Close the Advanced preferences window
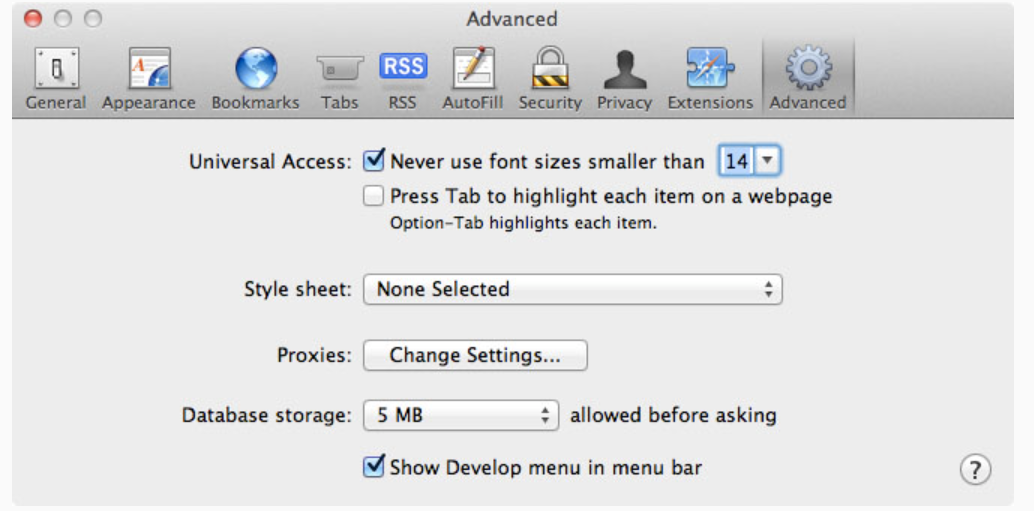The image size is (1034, 511). (33, 19)
